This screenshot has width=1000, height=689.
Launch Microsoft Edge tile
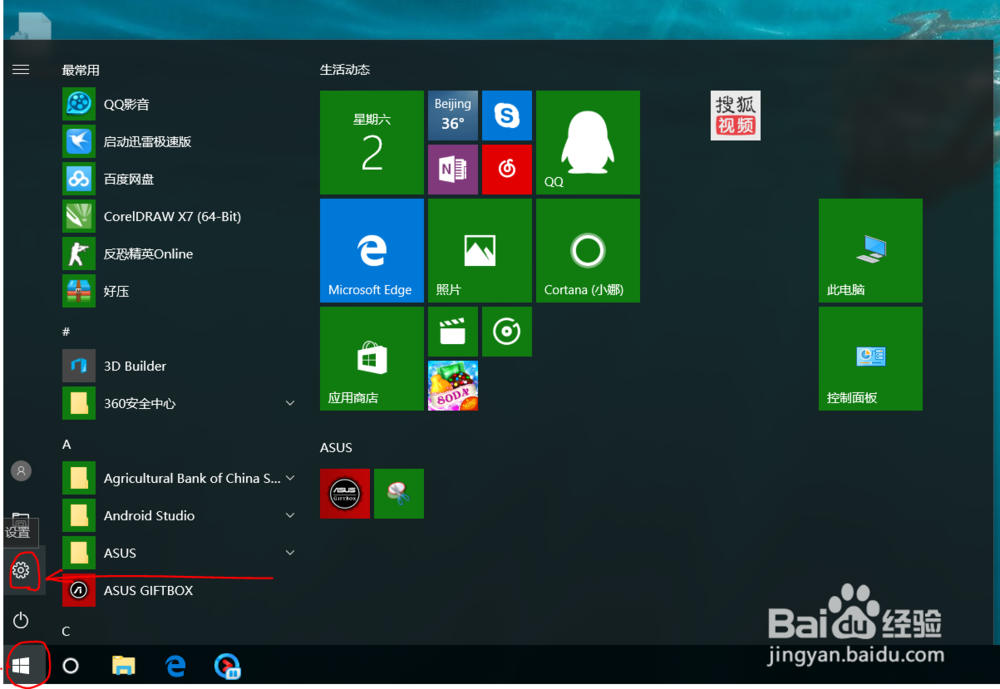[x=372, y=251]
